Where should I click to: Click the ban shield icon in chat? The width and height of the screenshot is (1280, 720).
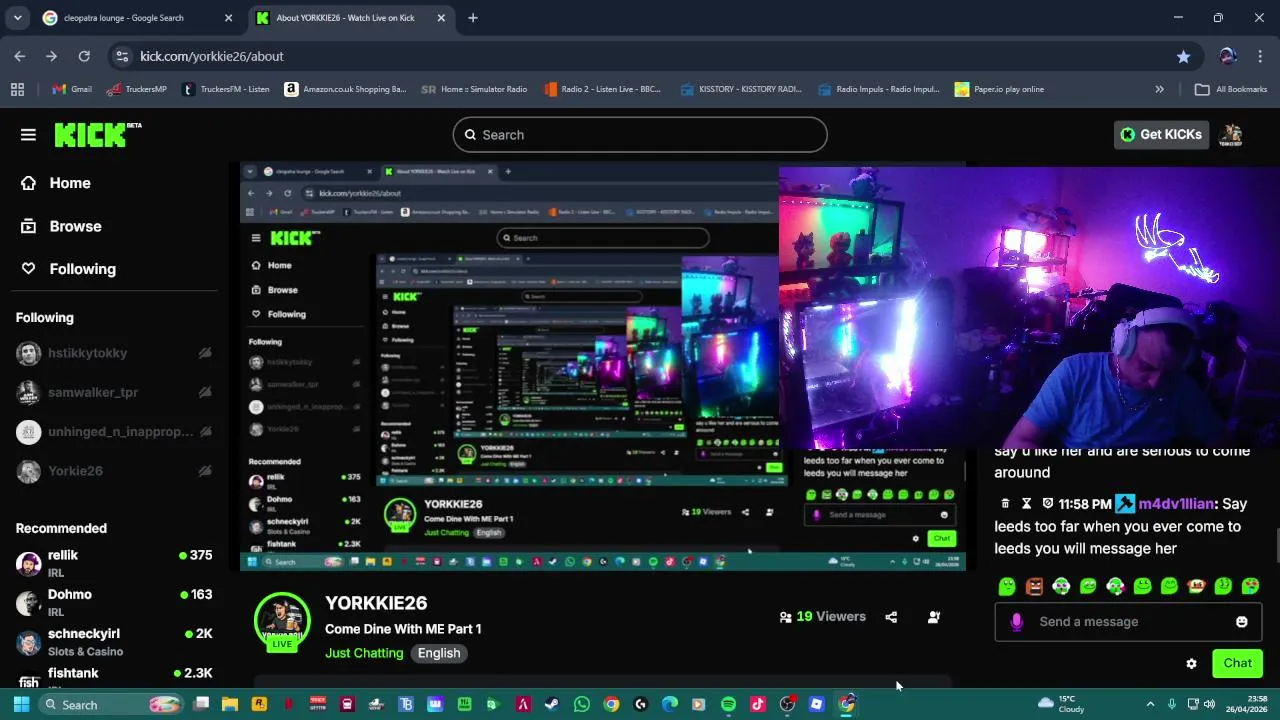click(x=1047, y=504)
